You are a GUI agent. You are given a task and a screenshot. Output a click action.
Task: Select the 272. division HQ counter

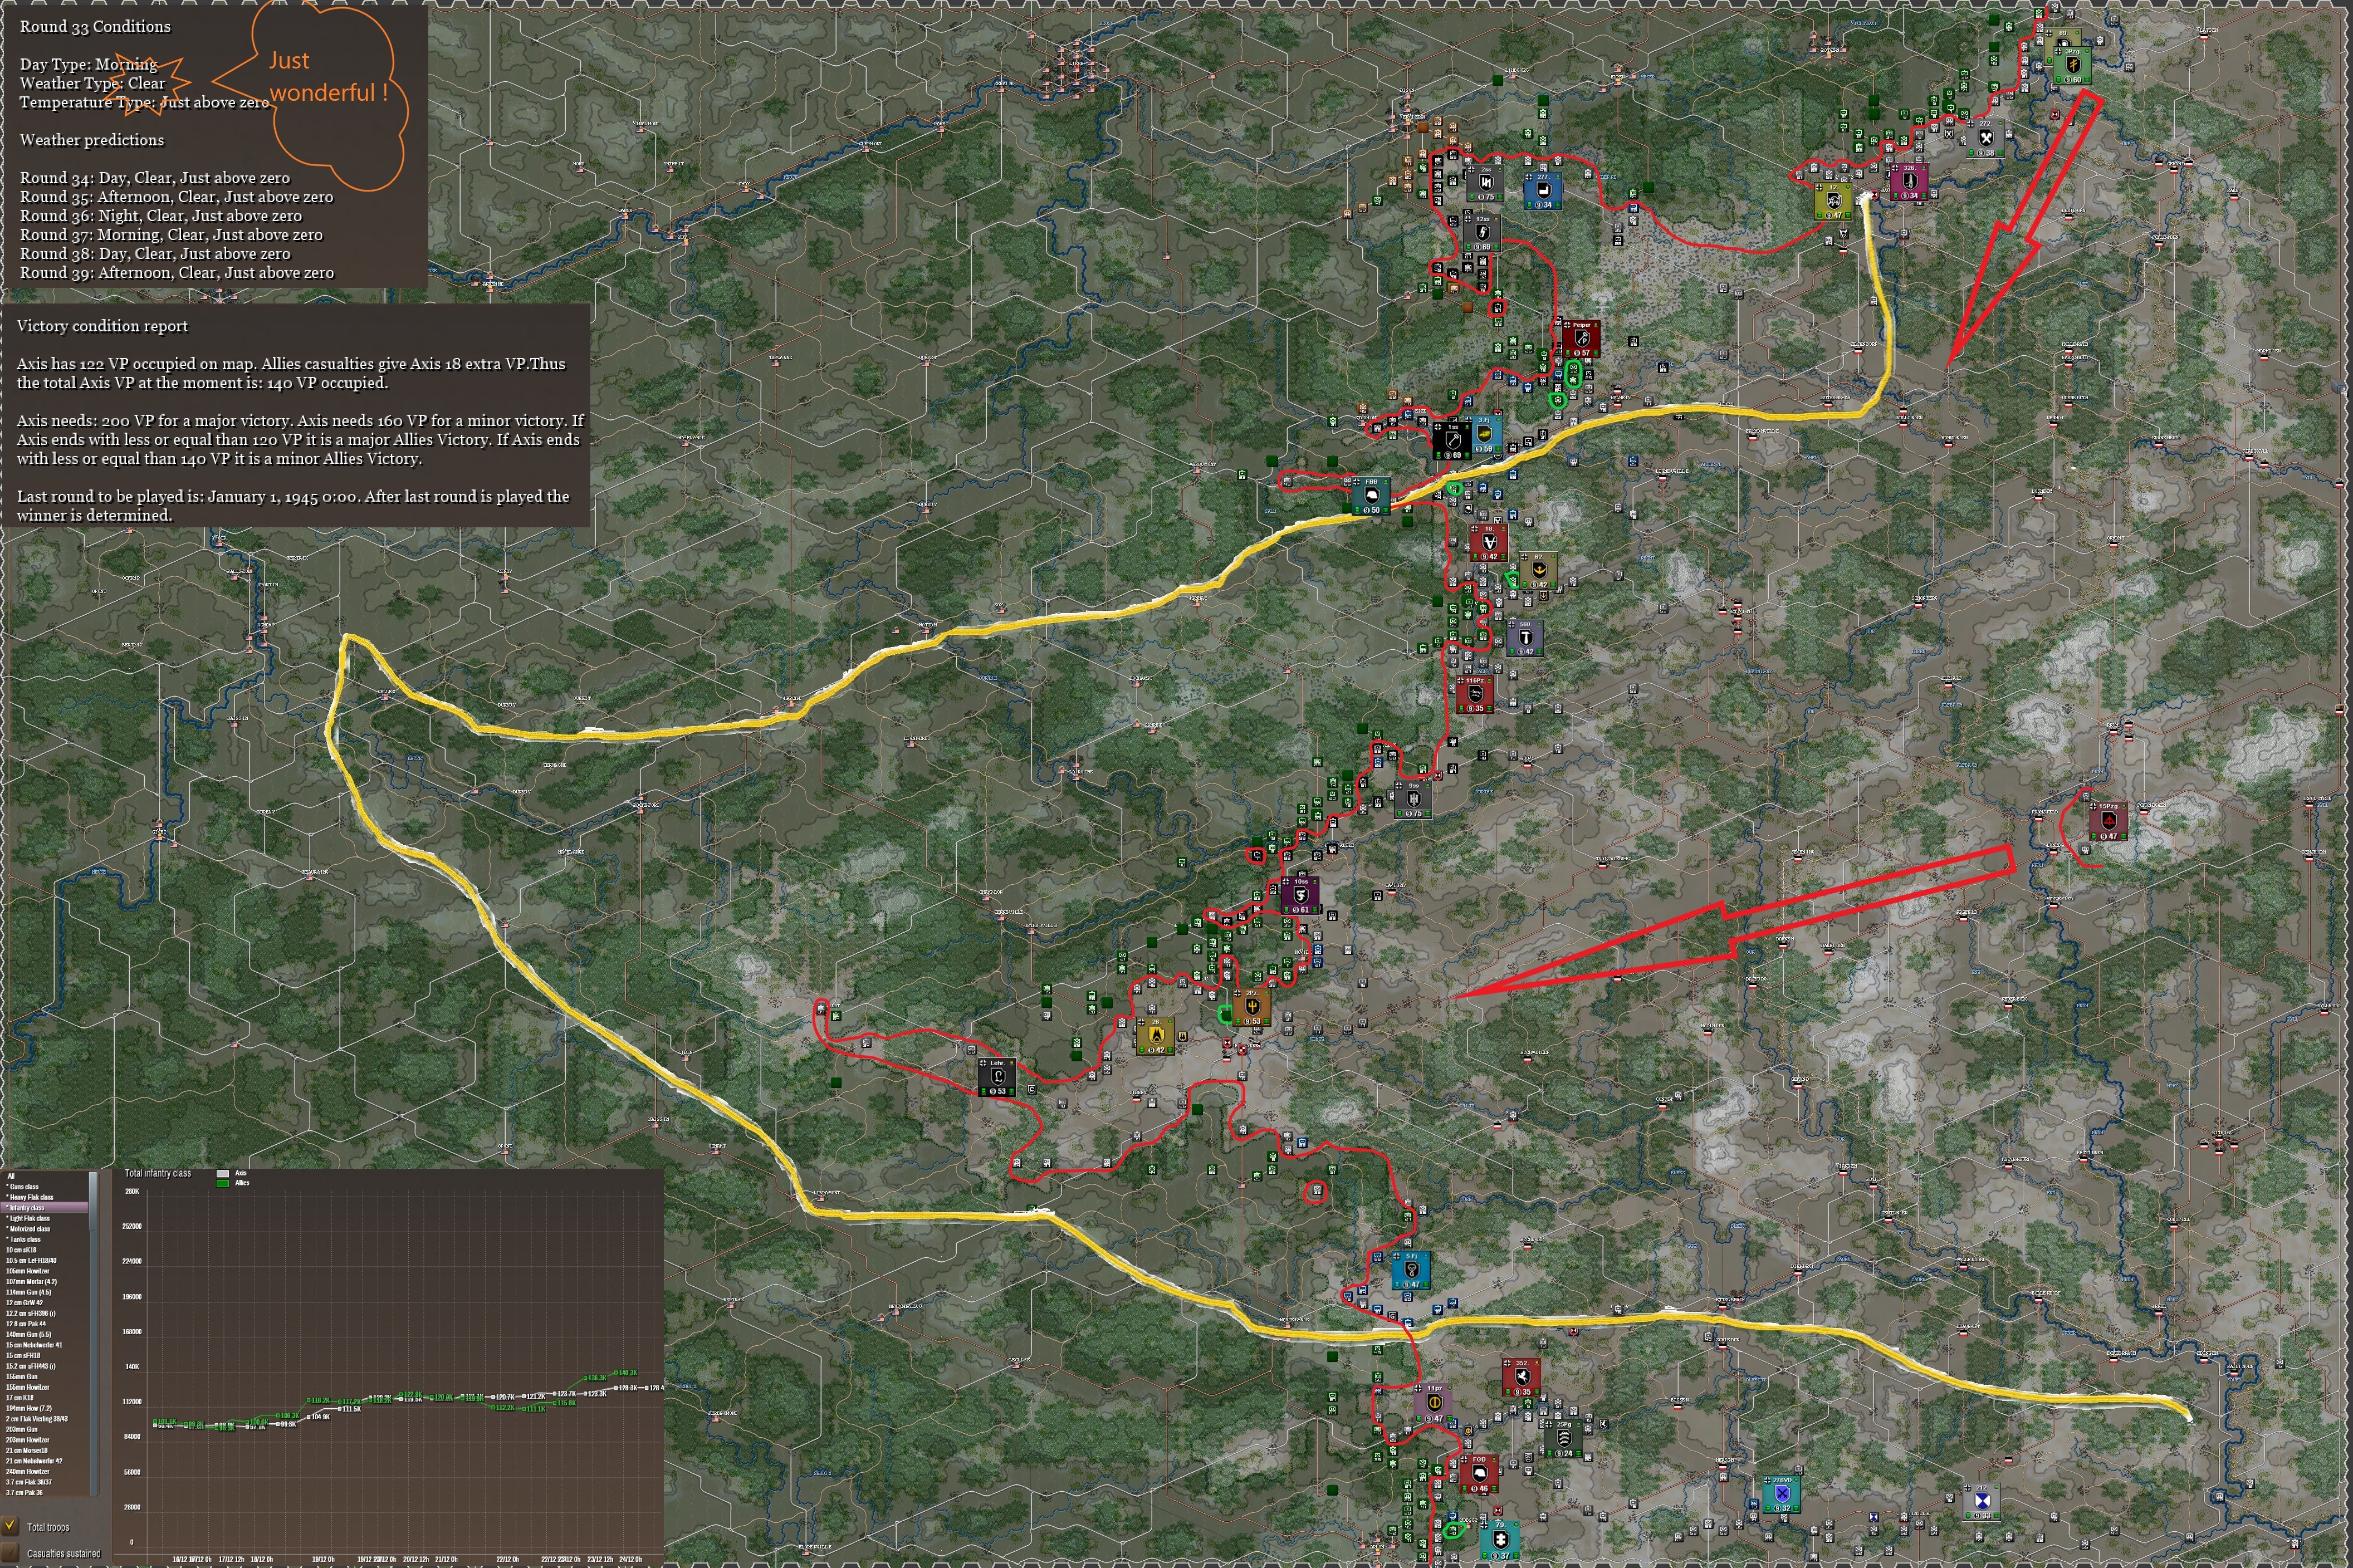1985,138
